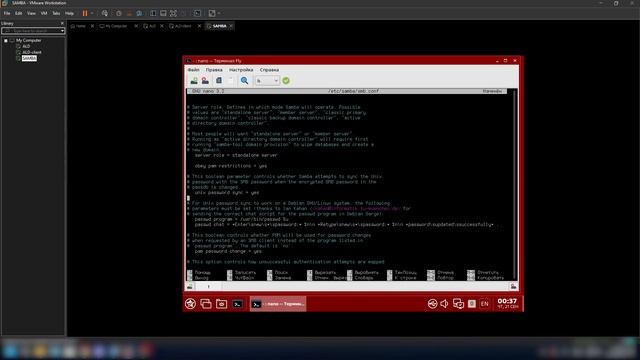Open the Правка menu in Fly terminal
This screenshot has width=640, height=360.
[x=214, y=70]
